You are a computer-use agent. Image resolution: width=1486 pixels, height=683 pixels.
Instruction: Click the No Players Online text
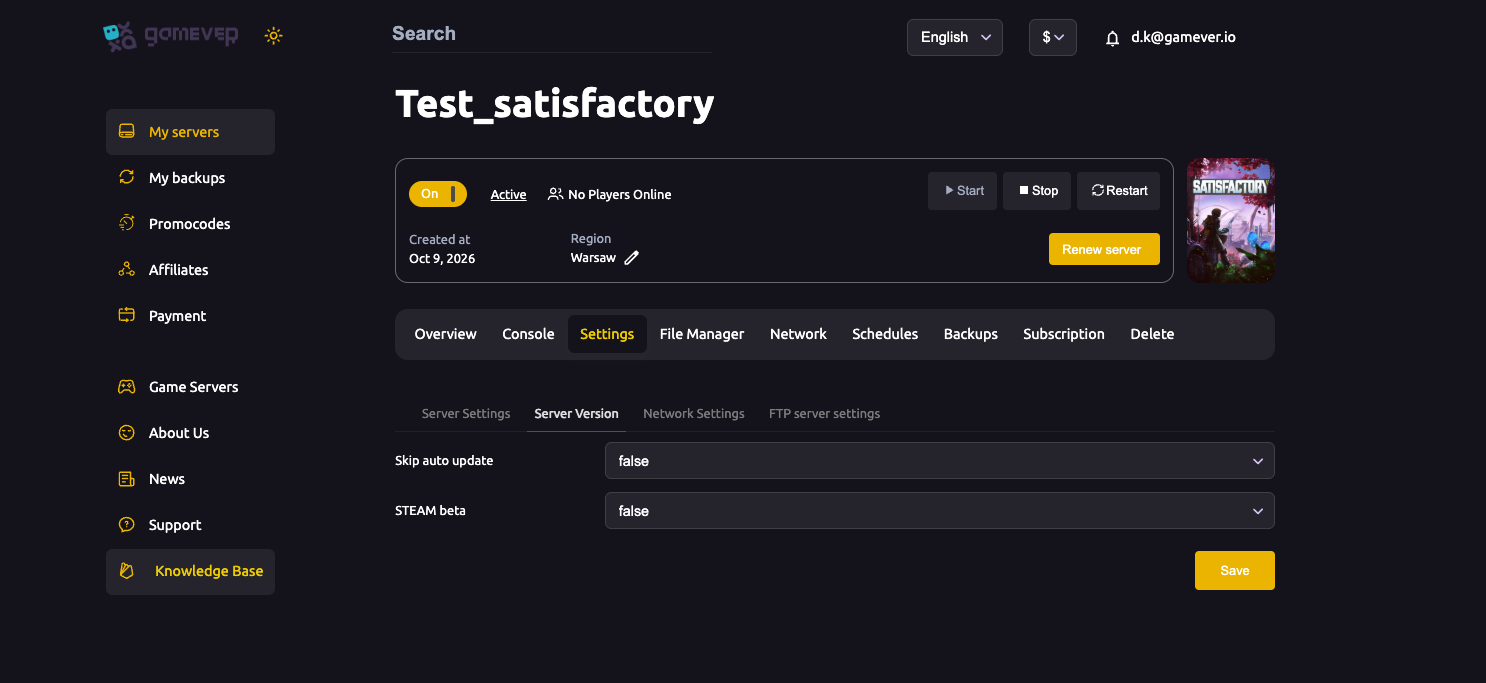coord(620,195)
